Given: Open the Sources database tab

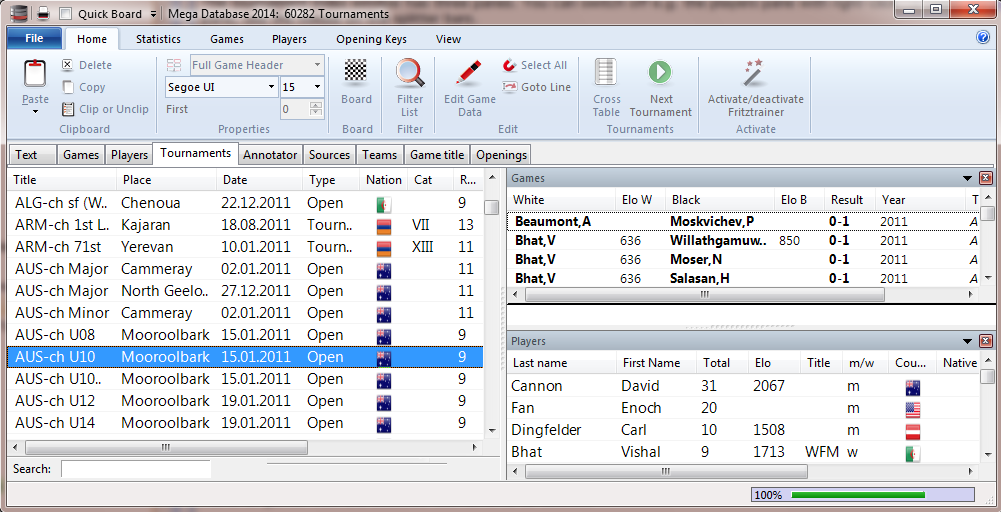Looking at the screenshot, I should tap(329, 154).
